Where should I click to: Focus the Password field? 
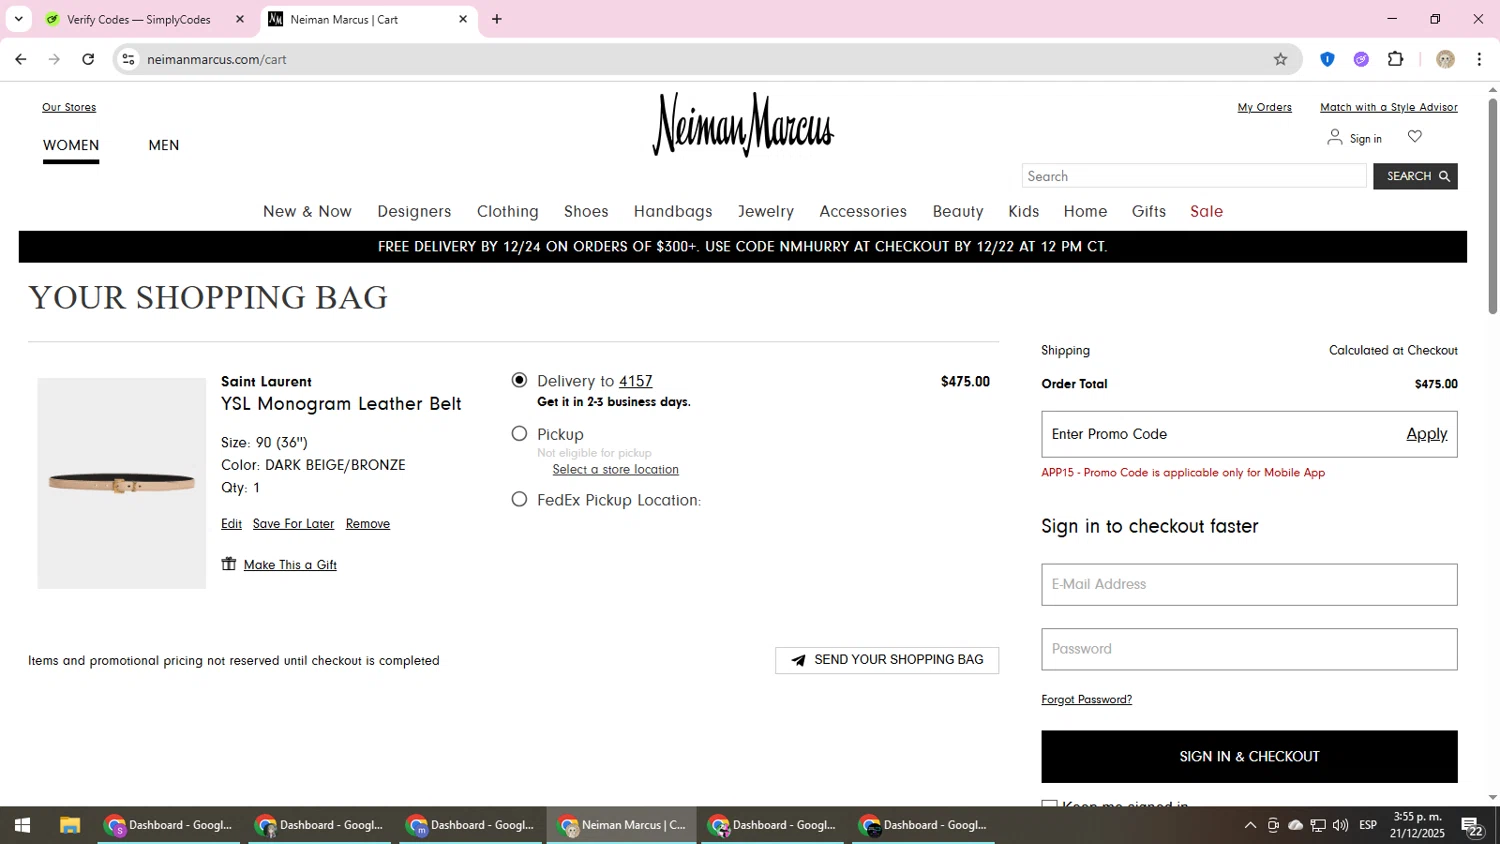tap(1249, 649)
